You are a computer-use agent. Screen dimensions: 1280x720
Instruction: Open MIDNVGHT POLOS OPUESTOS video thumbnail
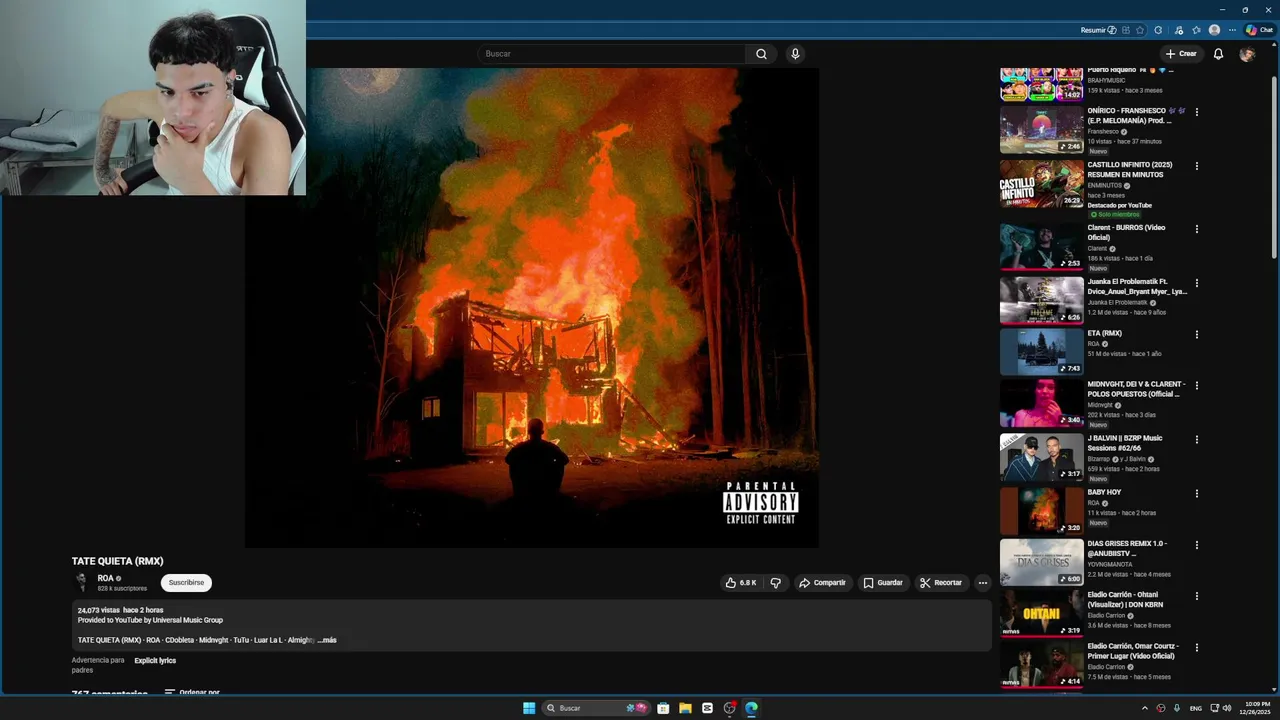1041,402
